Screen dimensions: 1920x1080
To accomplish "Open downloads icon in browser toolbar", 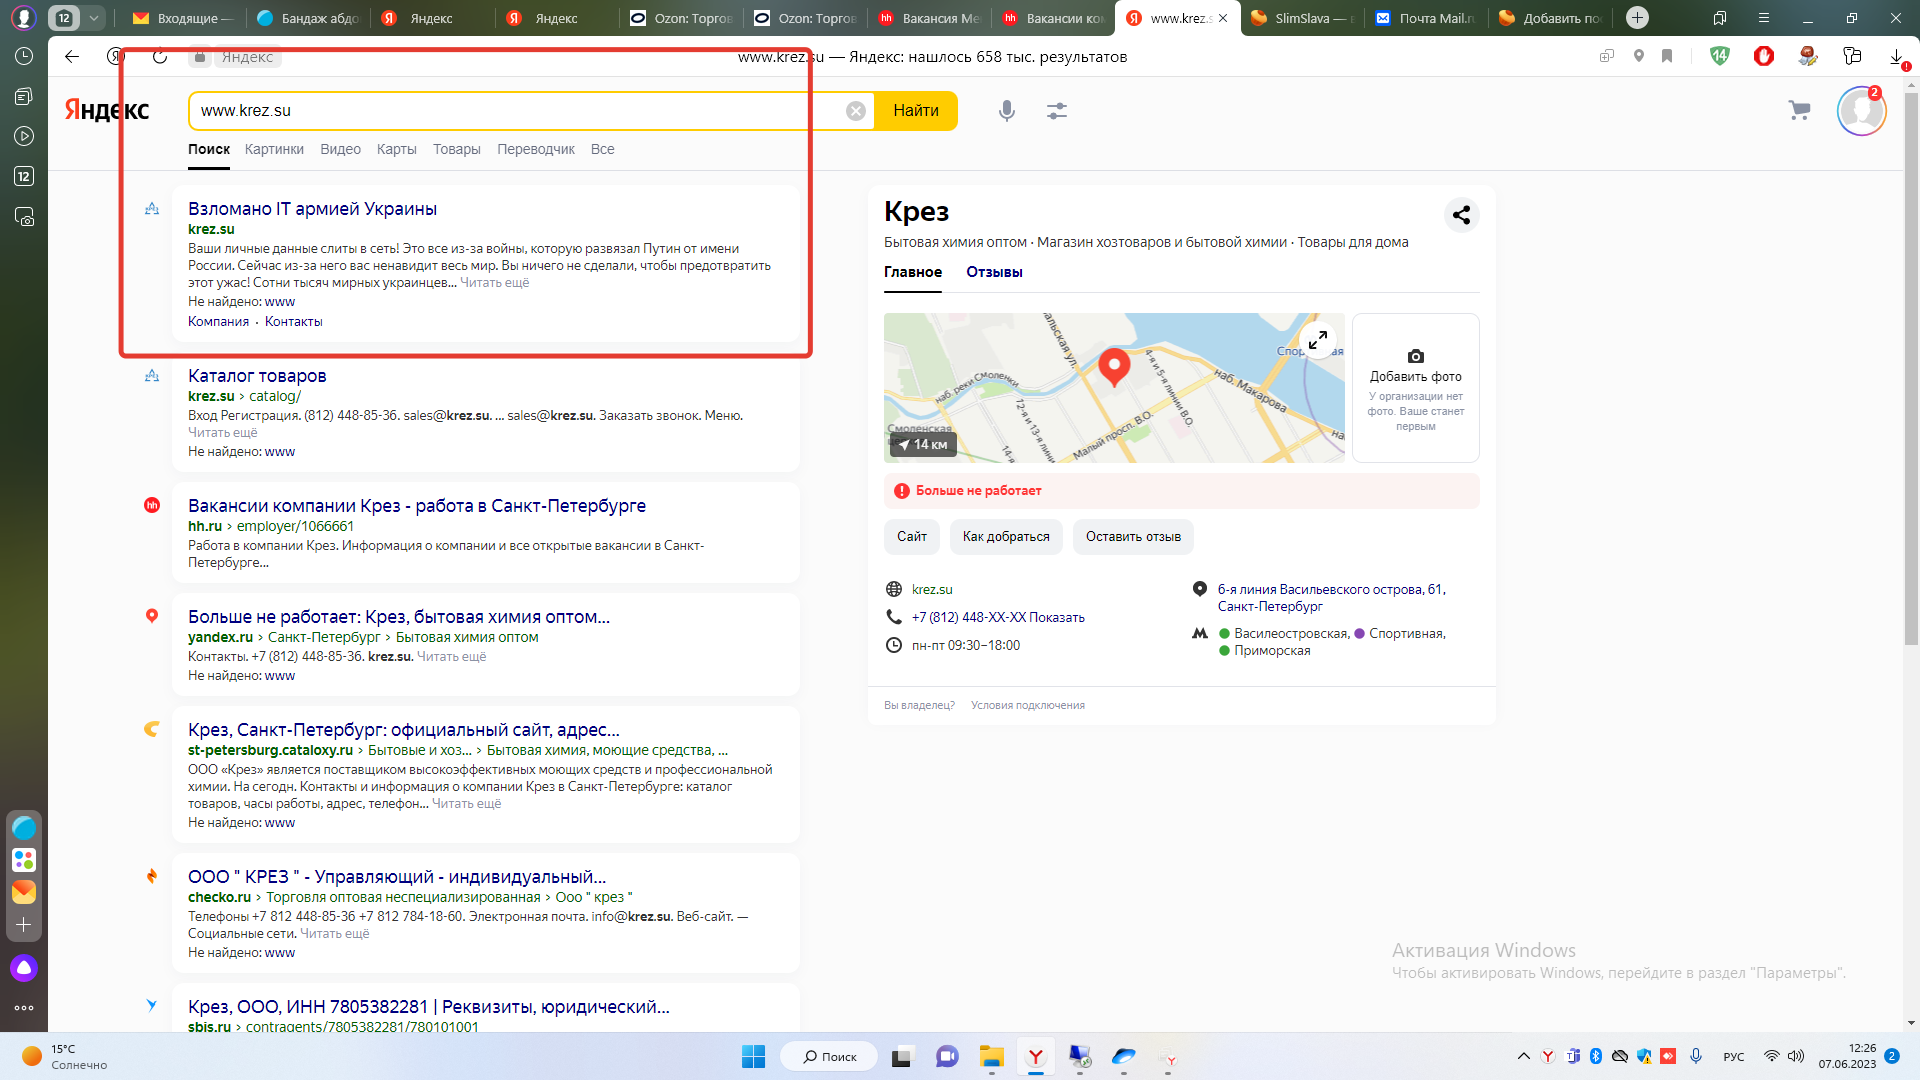I will 1896,57.
